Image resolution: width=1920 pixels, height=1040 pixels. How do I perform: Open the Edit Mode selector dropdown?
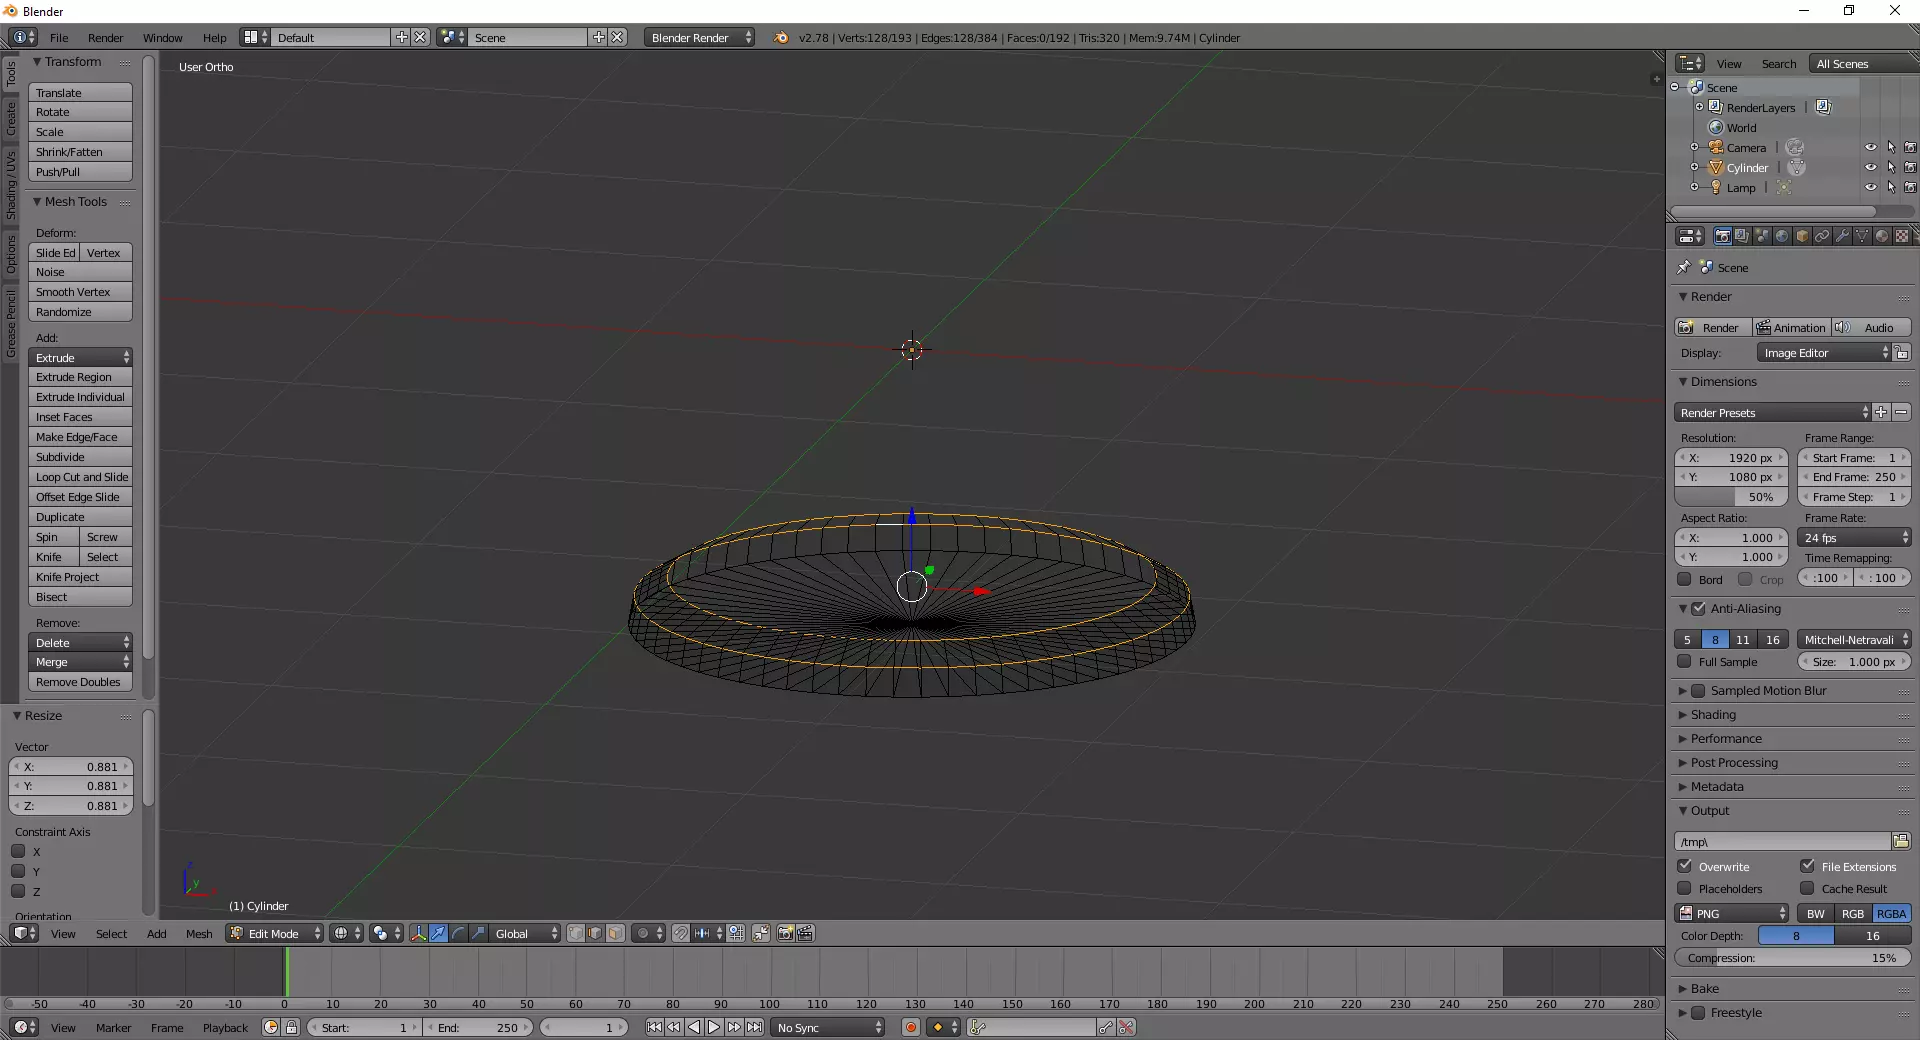(275, 934)
